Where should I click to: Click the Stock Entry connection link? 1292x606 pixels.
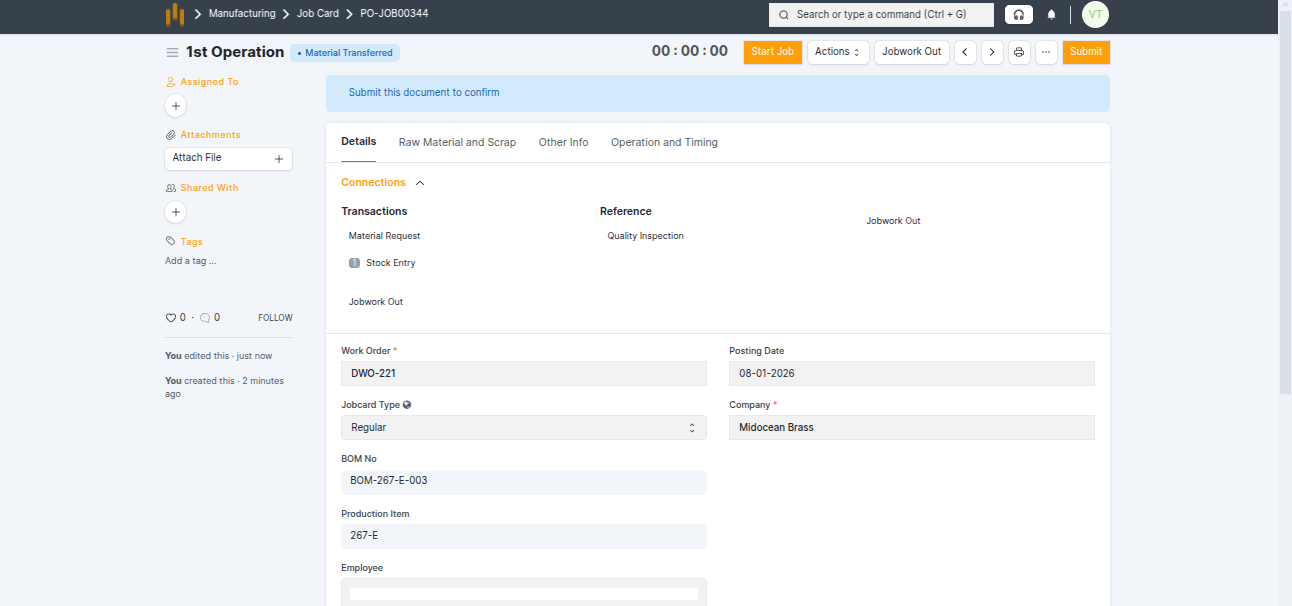tap(390, 263)
